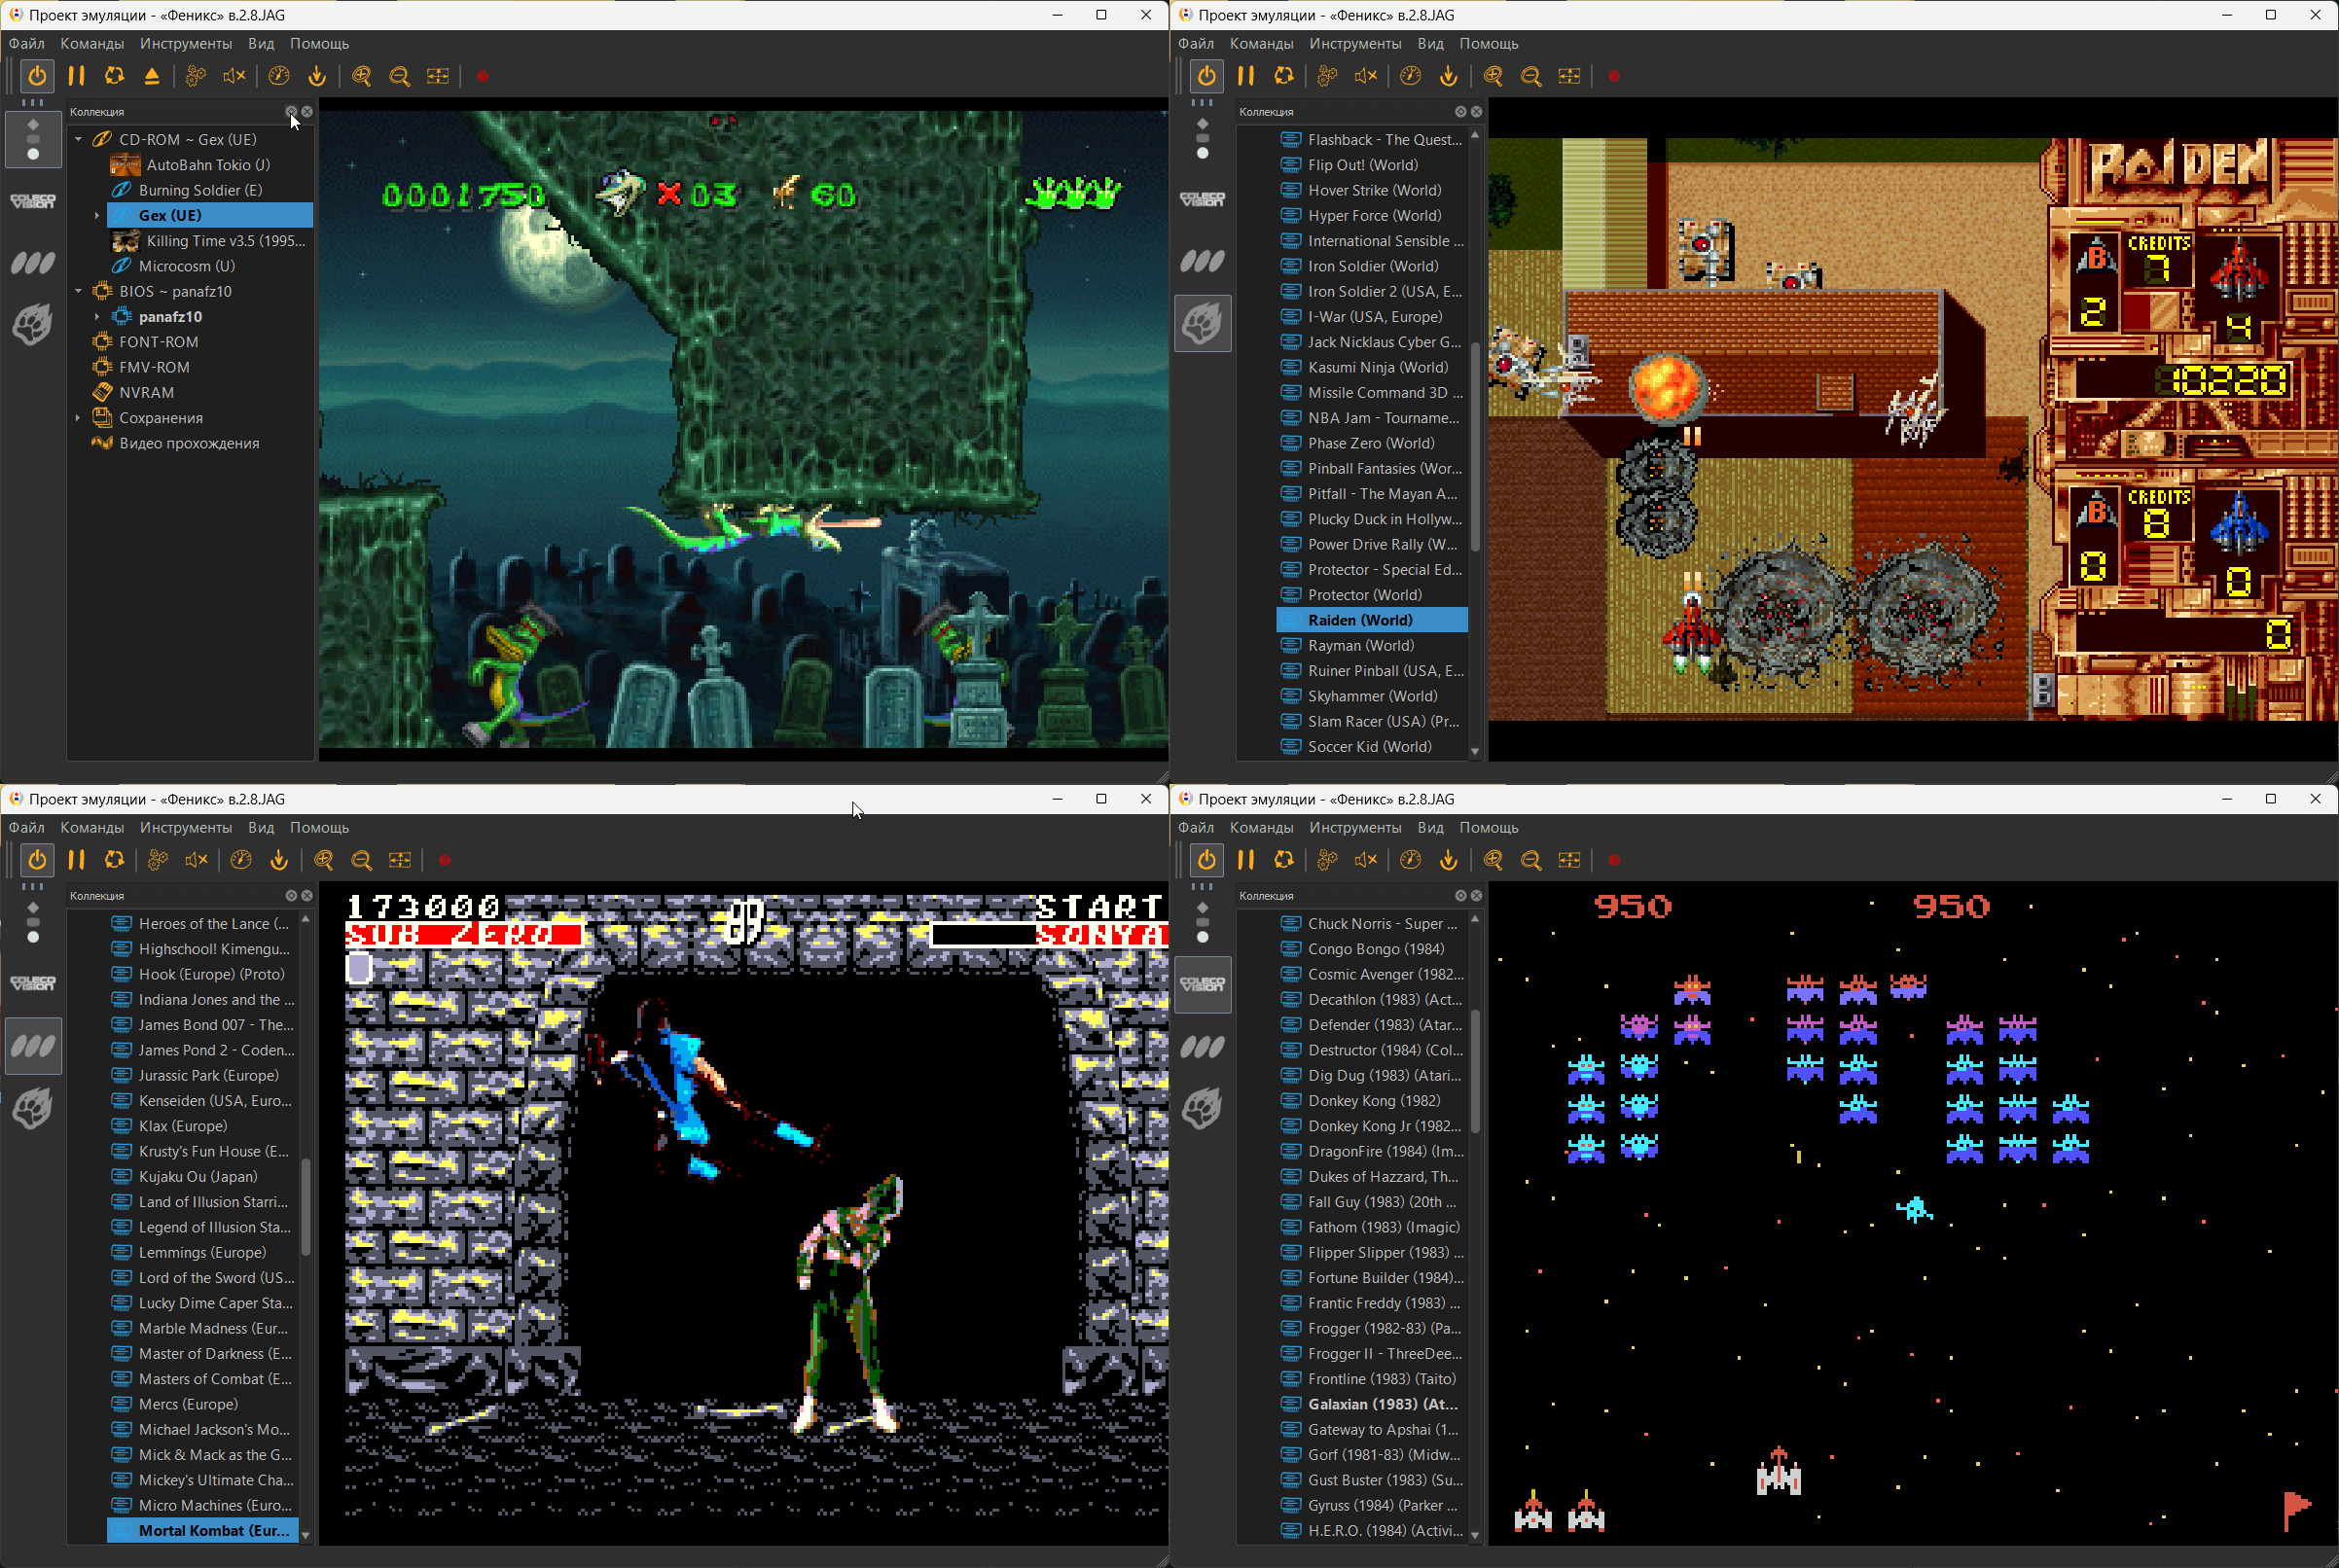Open the Вид menu in the Galaxian window
The height and width of the screenshot is (1568, 2339).
(x=1430, y=828)
